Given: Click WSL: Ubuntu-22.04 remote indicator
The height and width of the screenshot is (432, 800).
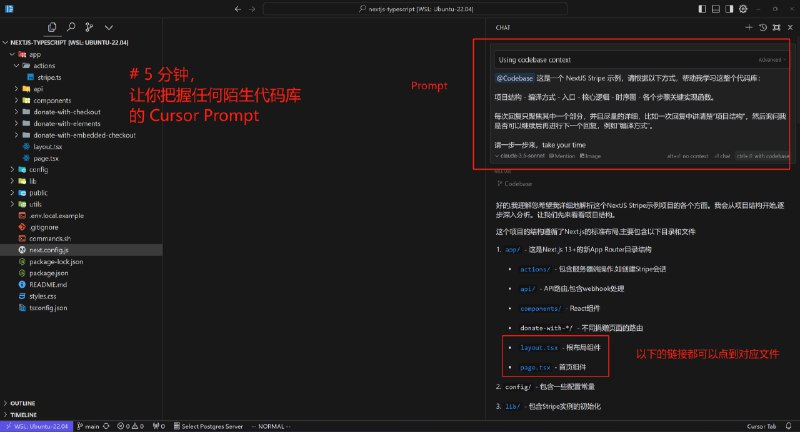Looking at the screenshot, I should [x=37, y=426].
